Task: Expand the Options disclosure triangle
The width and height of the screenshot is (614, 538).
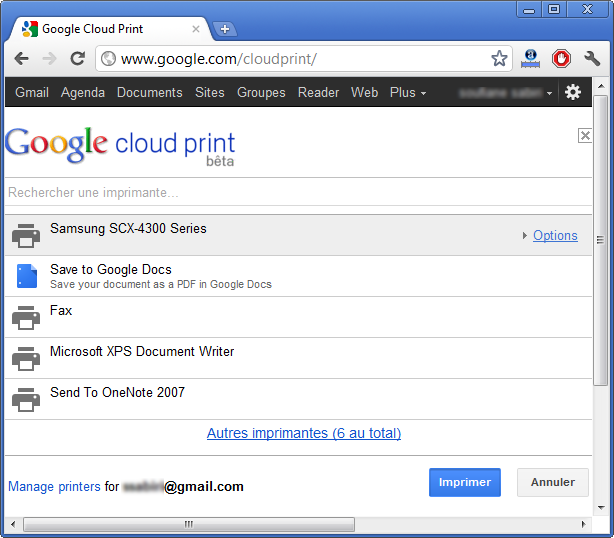Action: (525, 235)
